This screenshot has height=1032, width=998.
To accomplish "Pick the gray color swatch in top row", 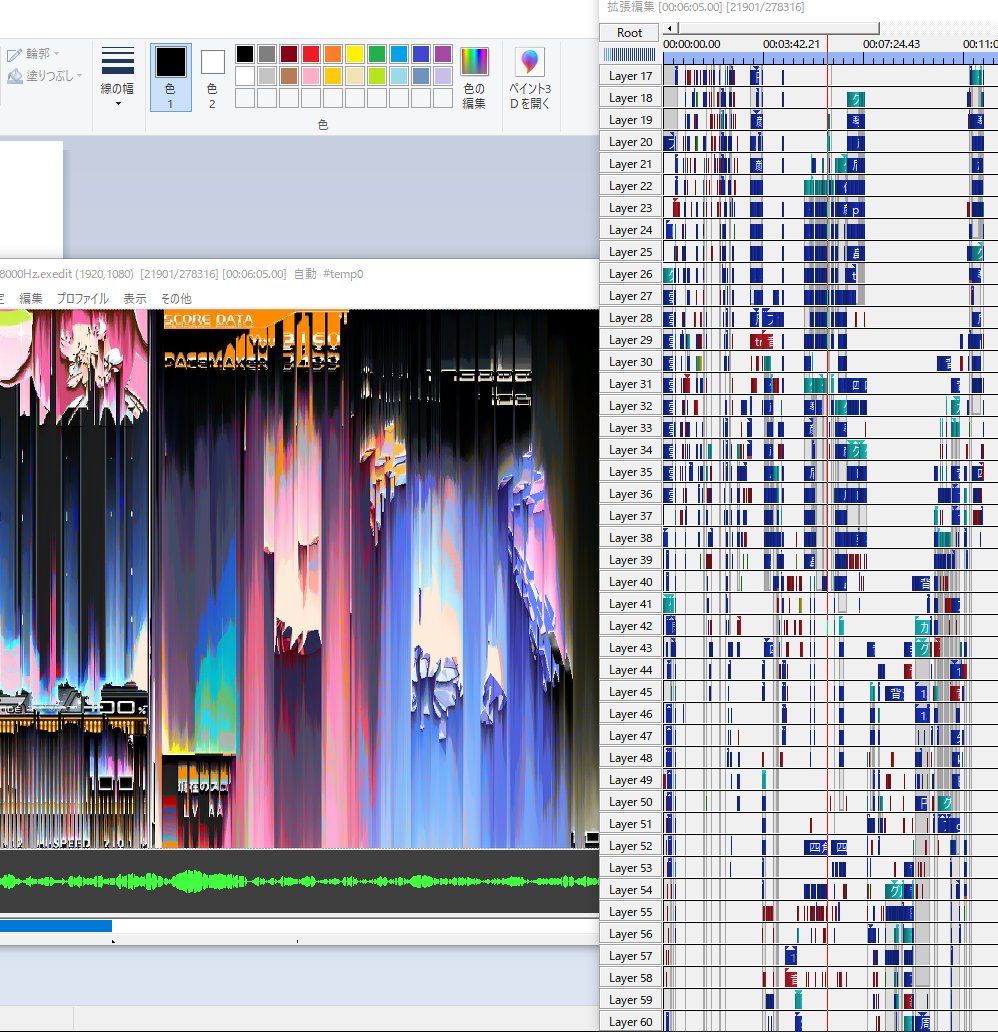I will (x=267, y=53).
